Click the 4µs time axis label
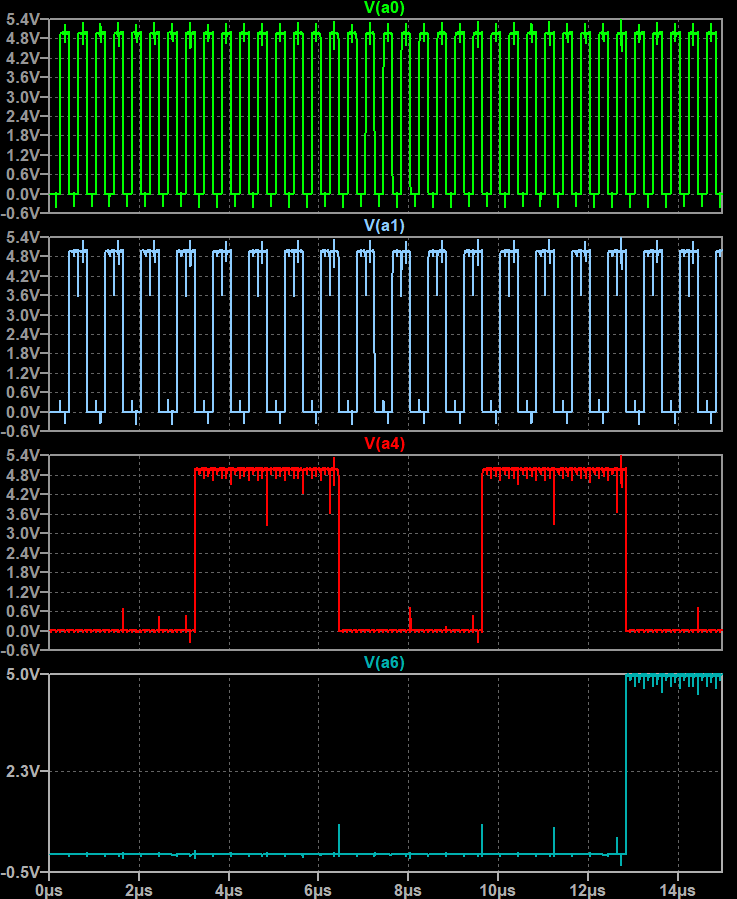This screenshot has height=899, width=737. click(228, 890)
